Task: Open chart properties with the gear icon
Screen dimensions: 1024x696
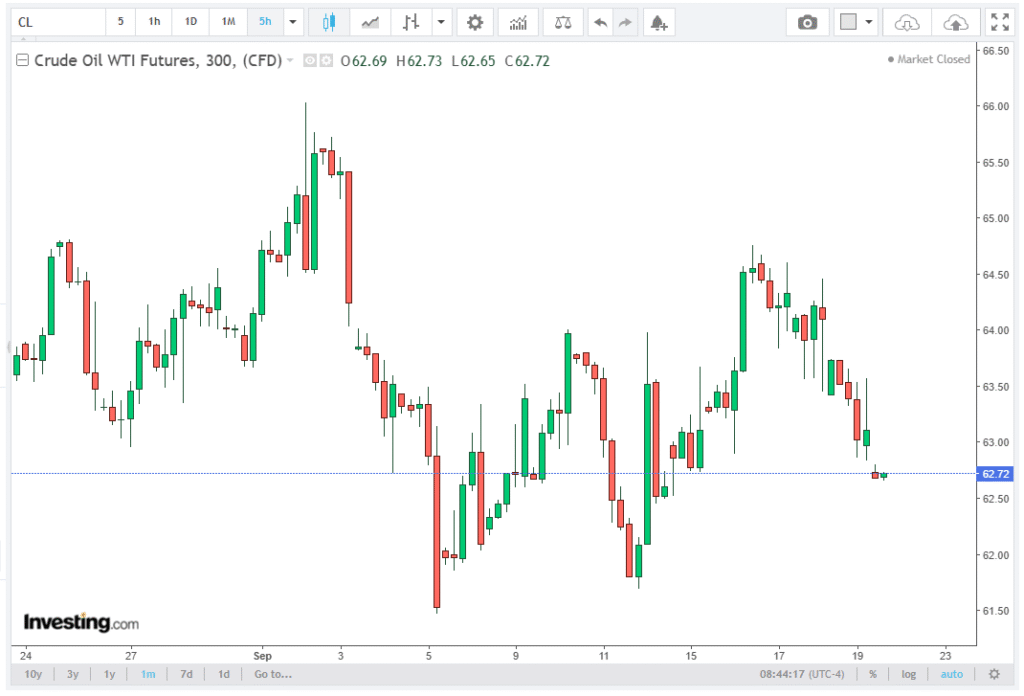Action: 475,22
